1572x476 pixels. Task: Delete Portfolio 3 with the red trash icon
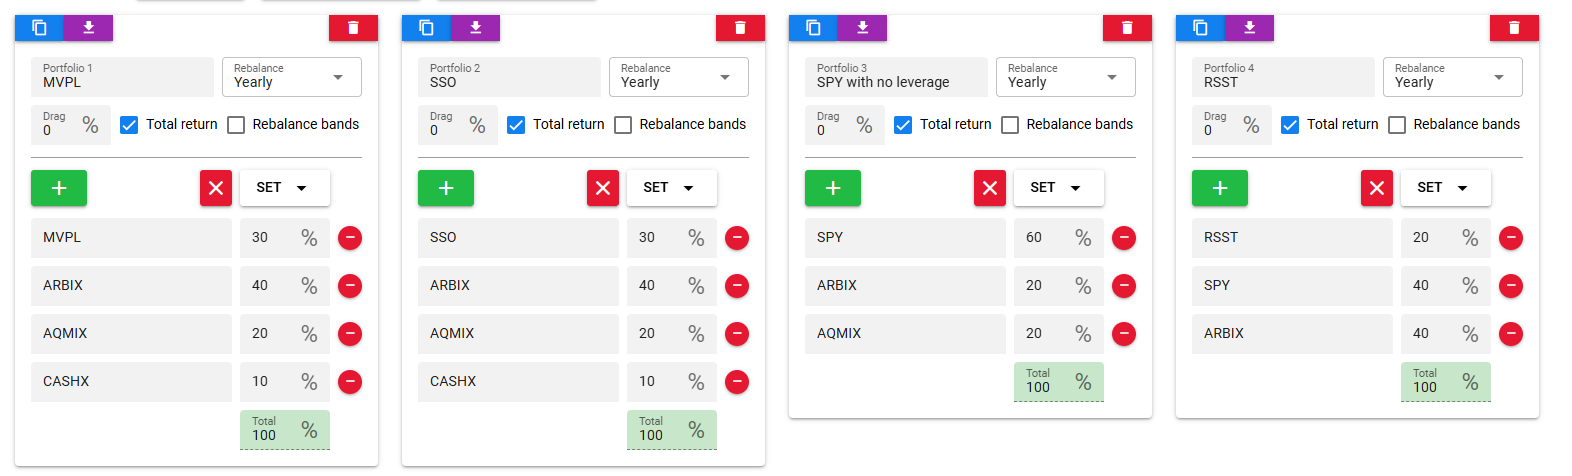click(1127, 28)
